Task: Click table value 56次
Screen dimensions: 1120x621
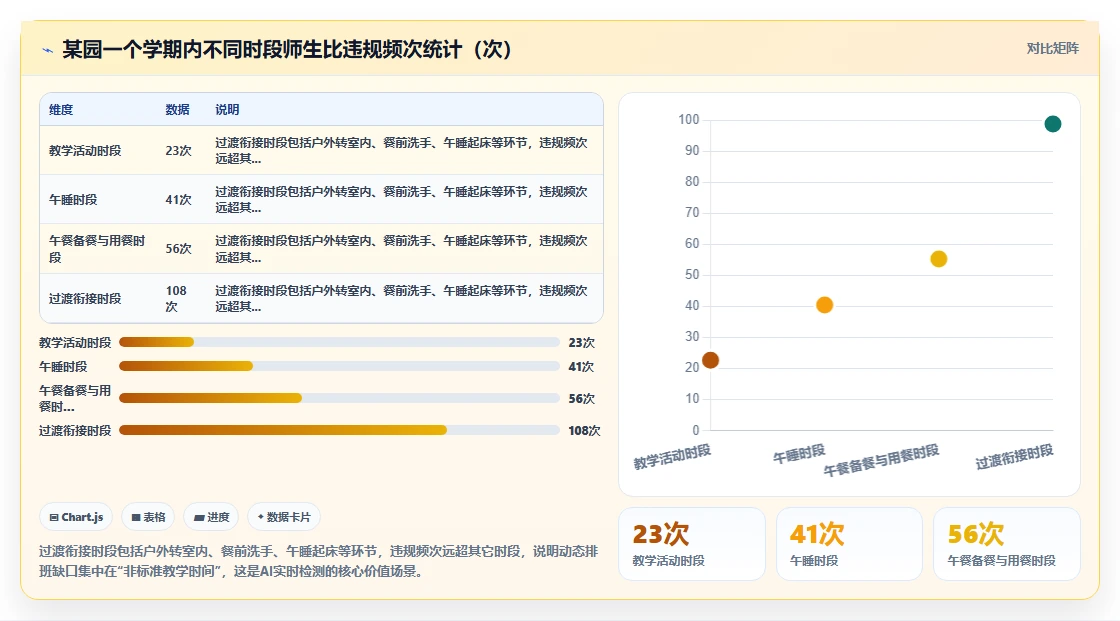Action: tap(179, 249)
